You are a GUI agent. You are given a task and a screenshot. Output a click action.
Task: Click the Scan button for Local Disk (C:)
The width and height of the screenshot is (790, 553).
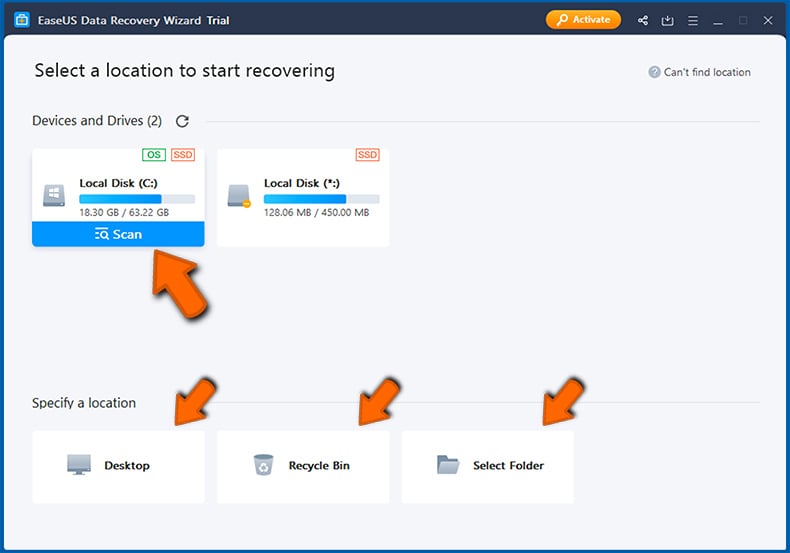click(x=118, y=234)
